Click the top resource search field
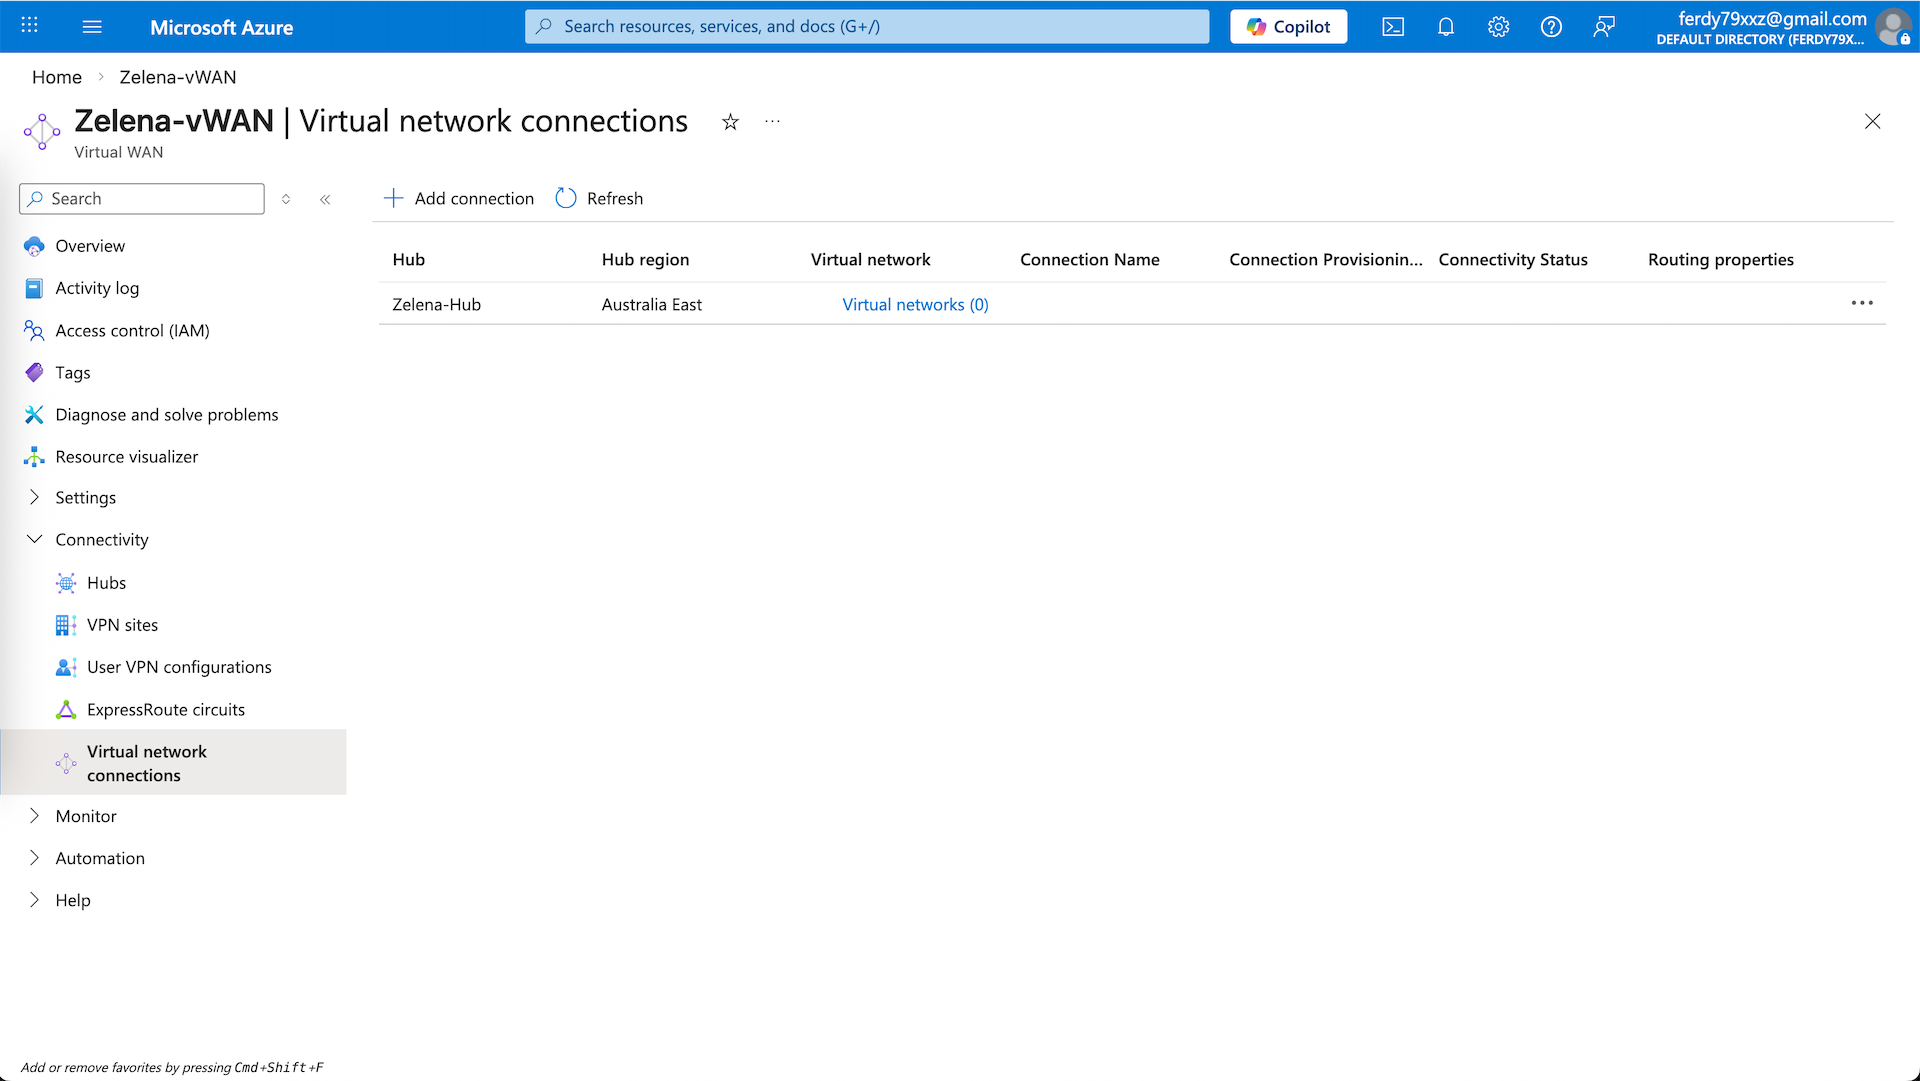The image size is (1920, 1081). [x=866, y=27]
